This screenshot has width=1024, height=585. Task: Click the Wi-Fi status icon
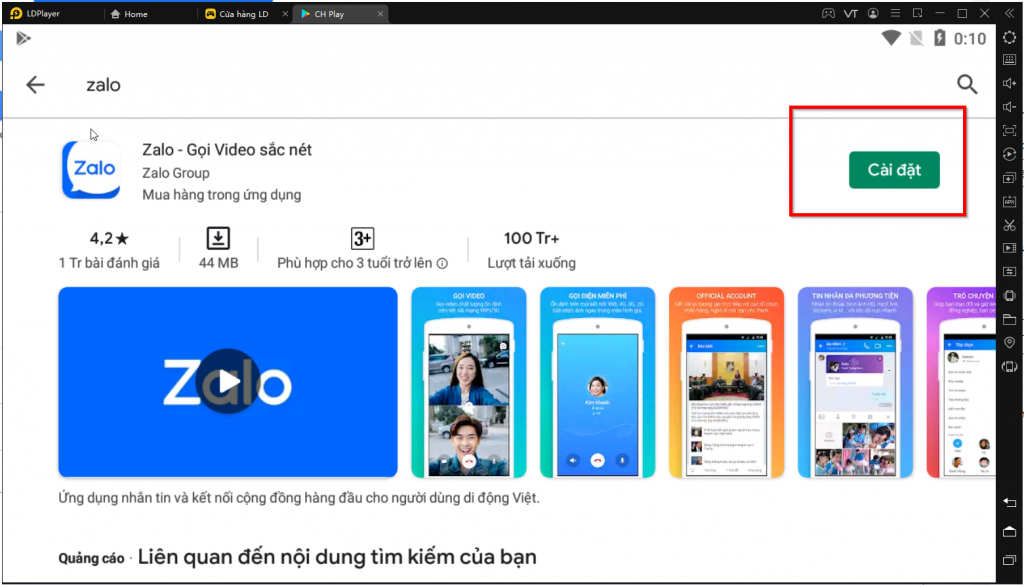click(891, 39)
